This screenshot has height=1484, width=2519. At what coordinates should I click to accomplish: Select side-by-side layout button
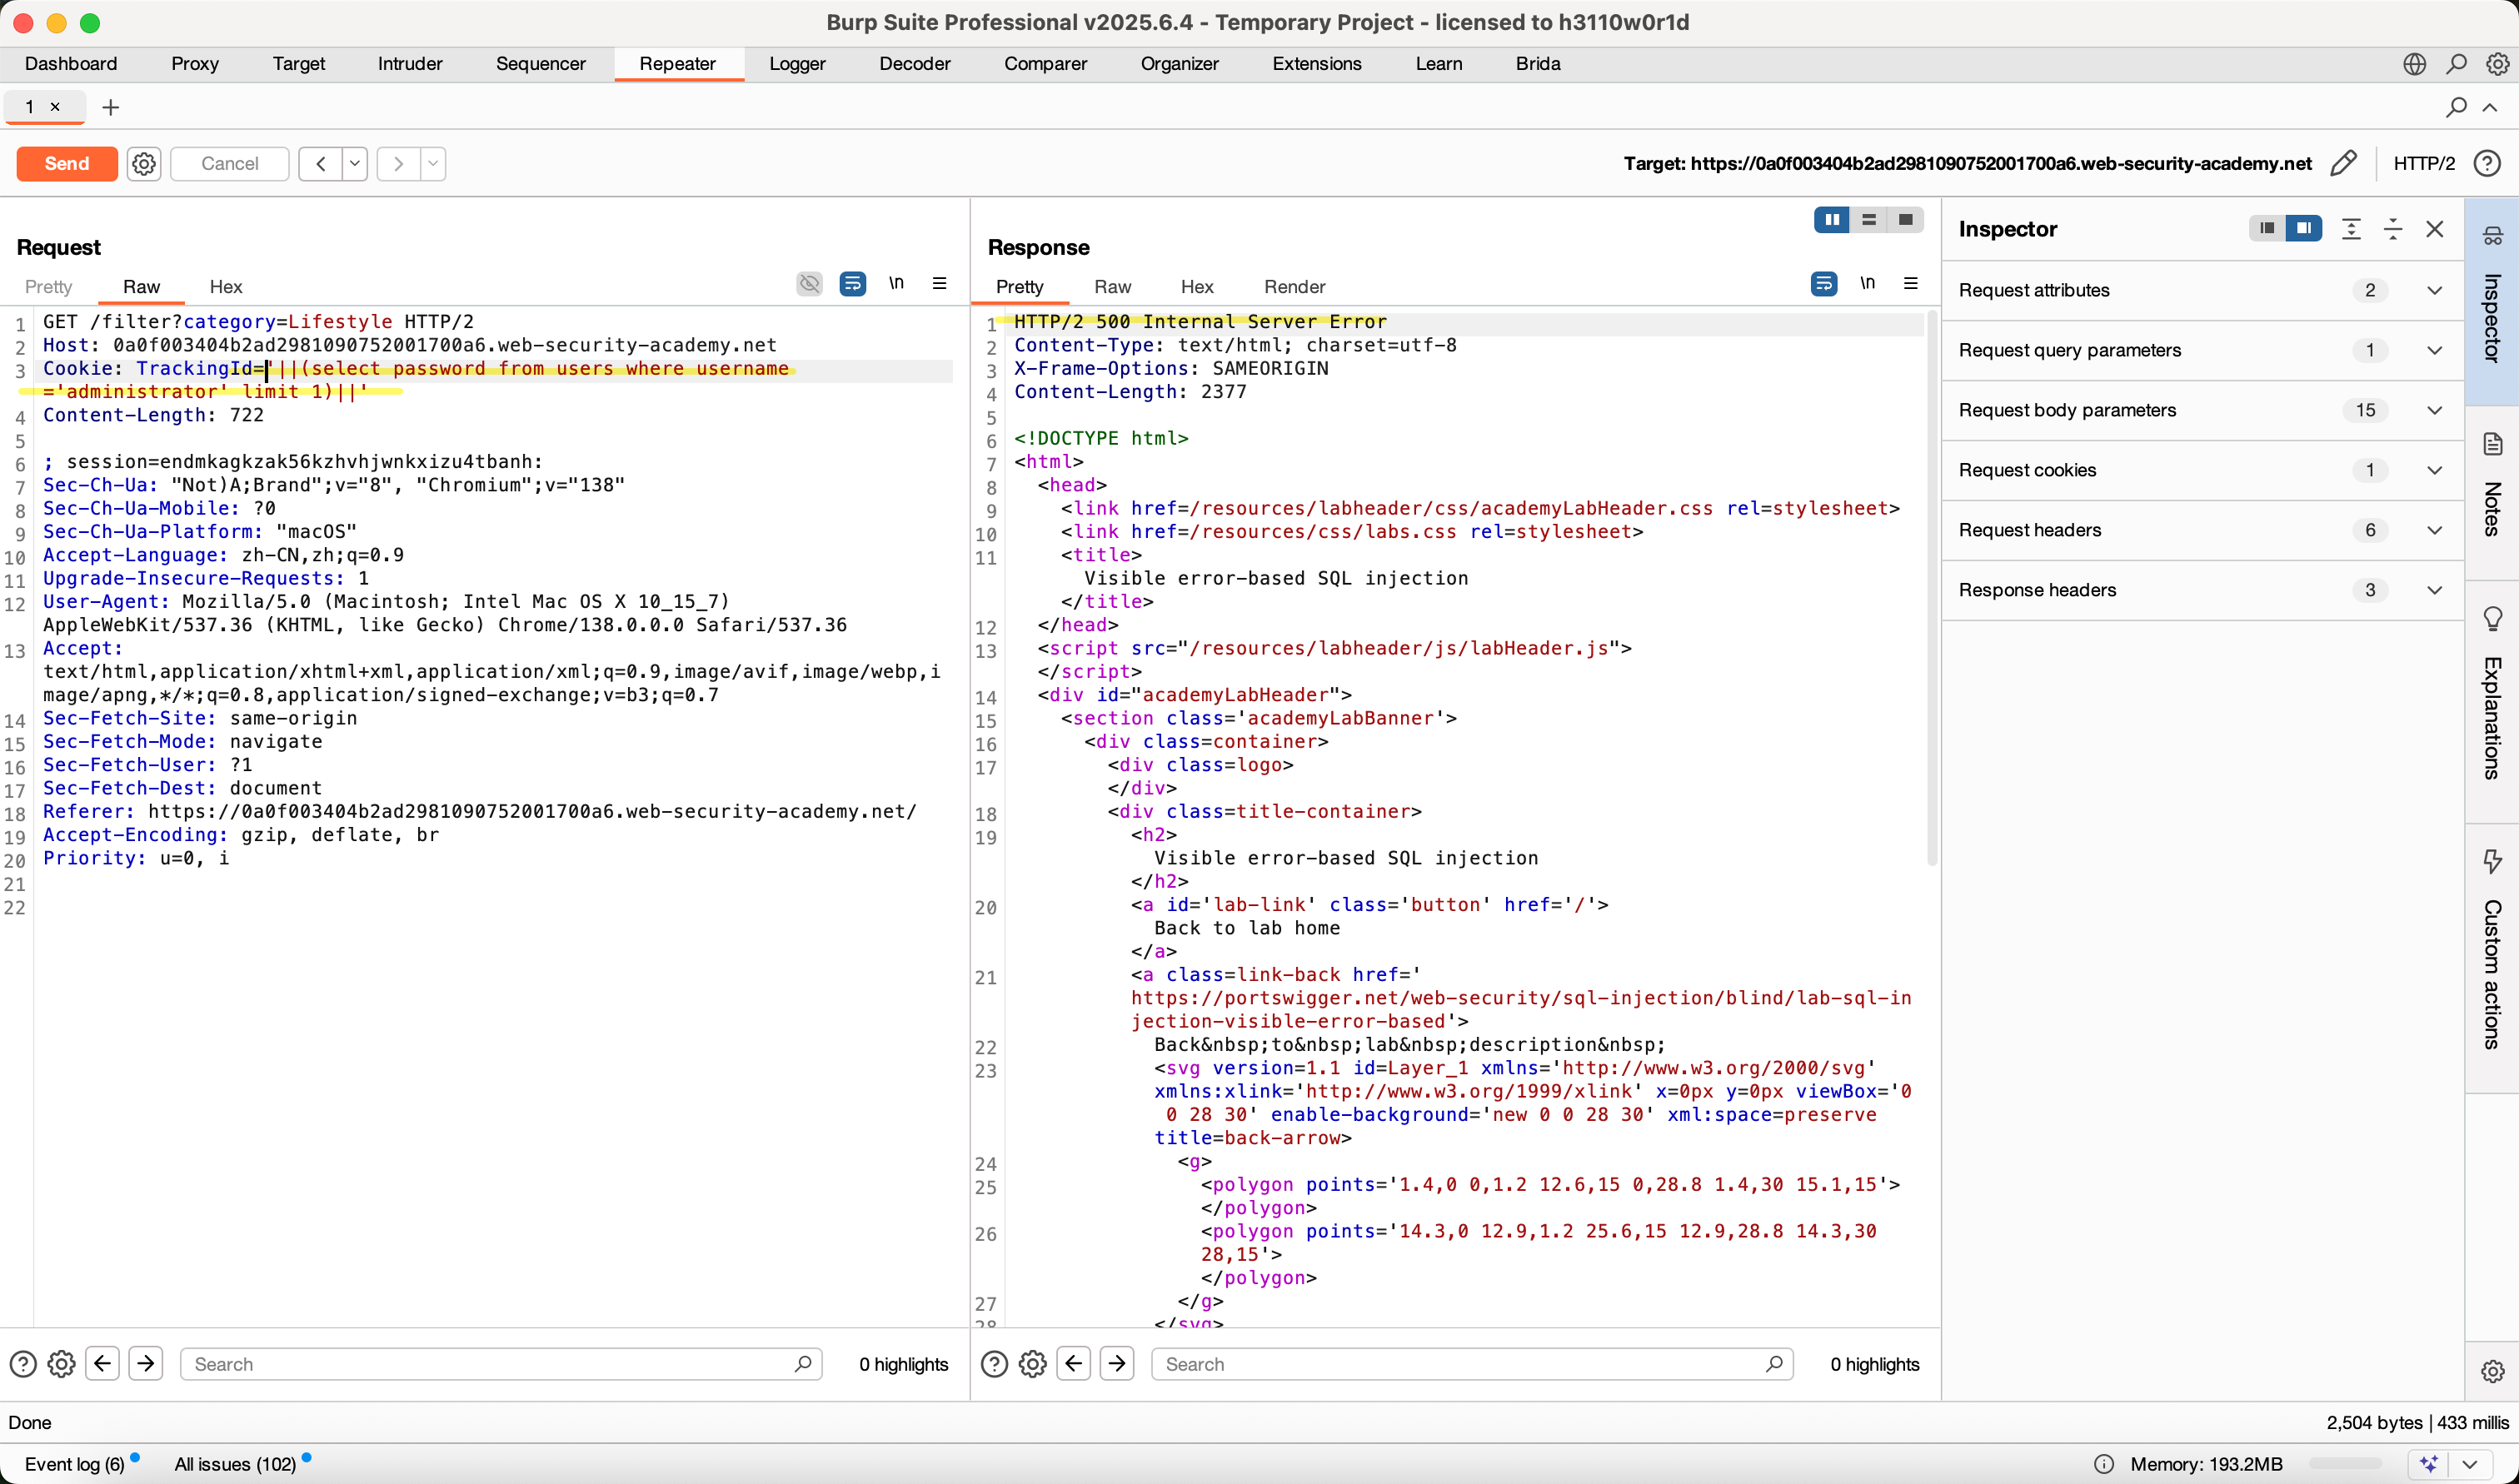tap(1832, 220)
